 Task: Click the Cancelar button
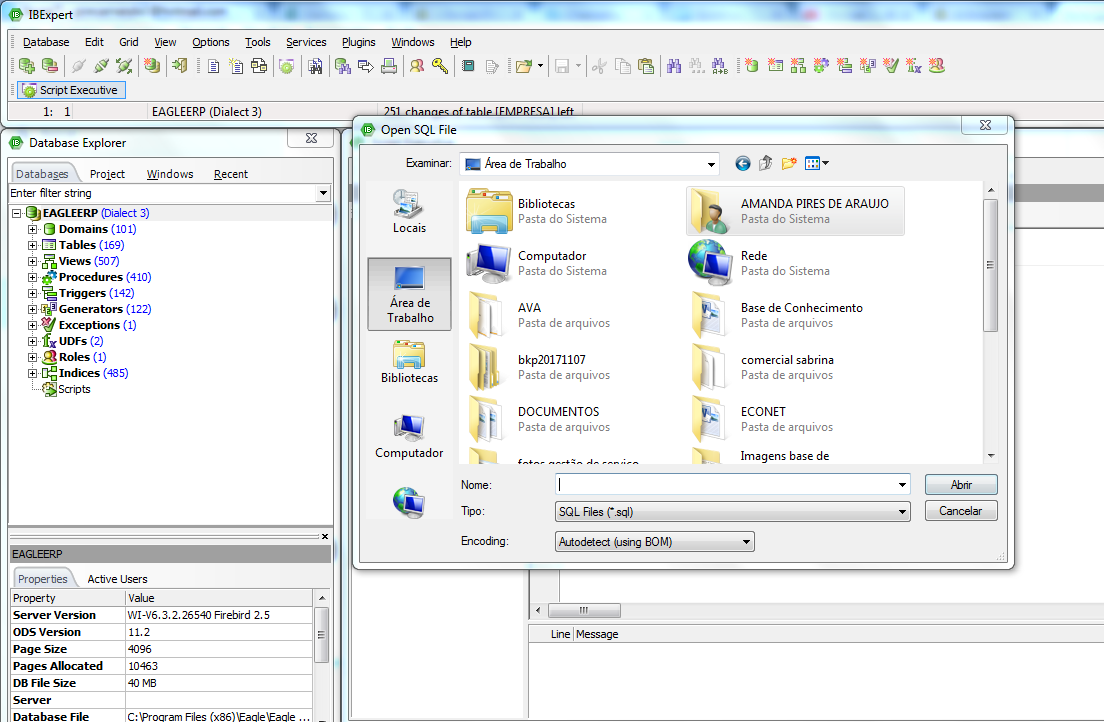click(961, 511)
